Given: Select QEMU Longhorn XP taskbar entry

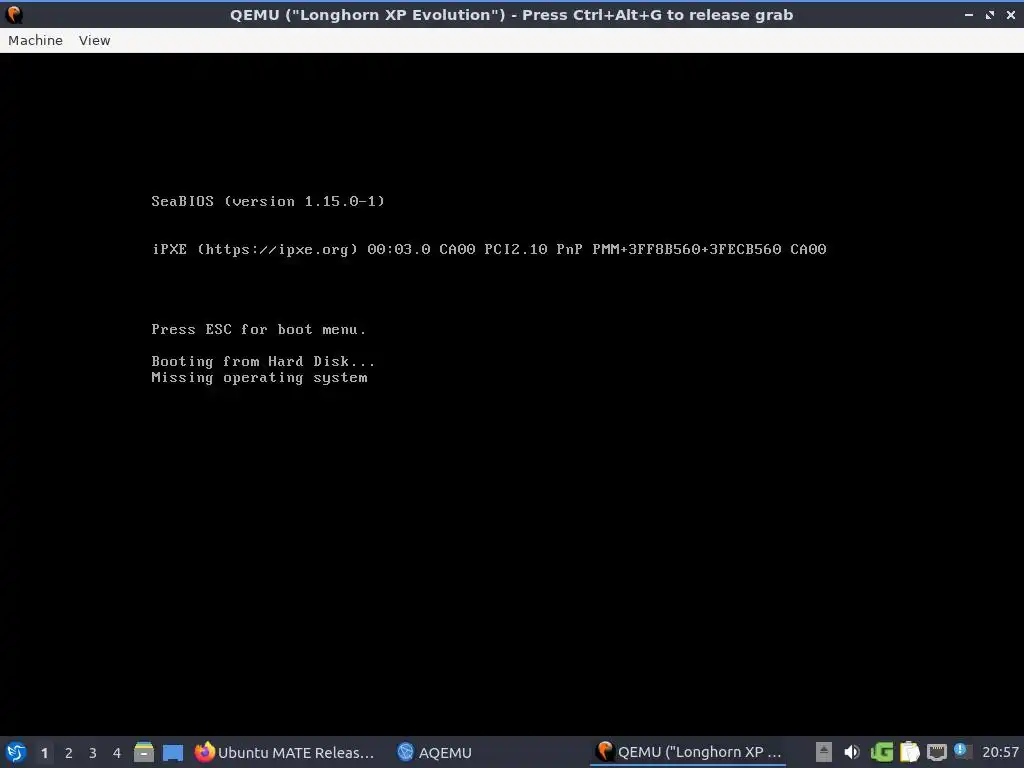Looking at the screenshot, I should [x=688, y=752].
